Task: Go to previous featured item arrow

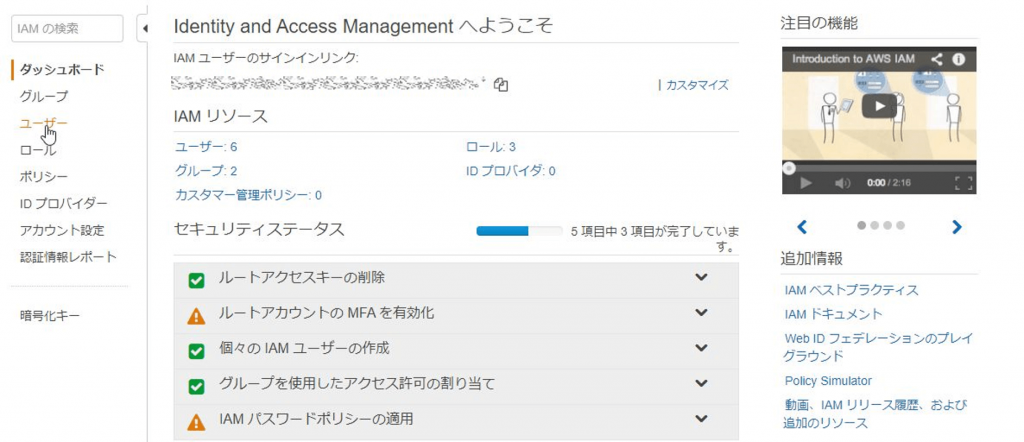Action: [802, 227]
